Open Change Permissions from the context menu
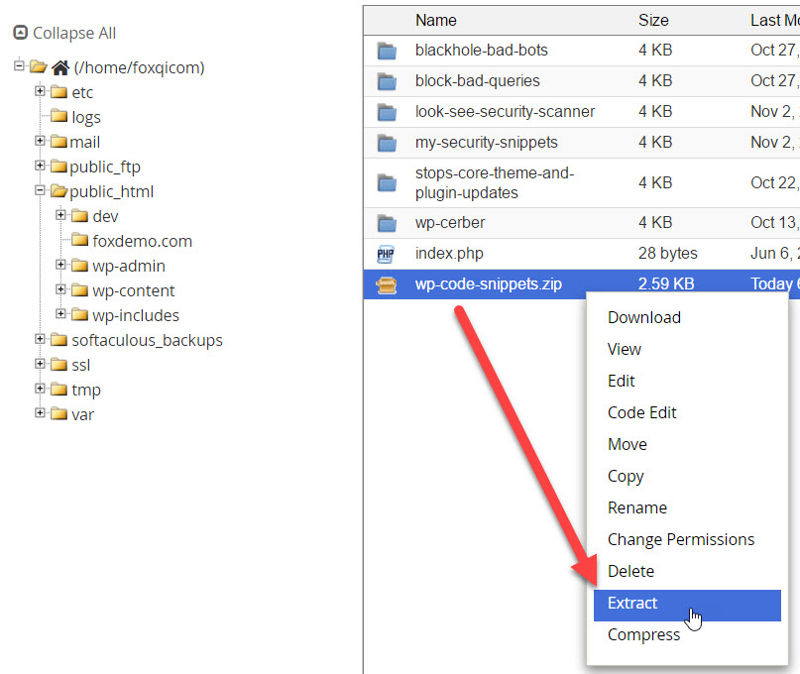Image resolution: width=800 pixels, height=674 pixels. pos(681,539)
